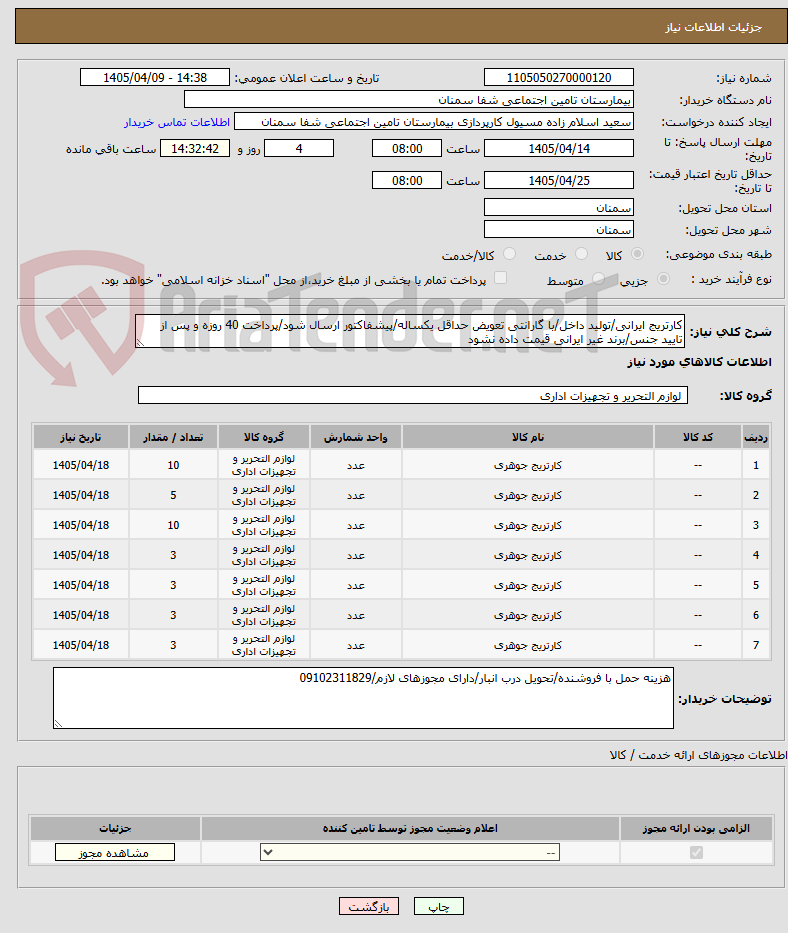
Task: Select the کالا/خدمت radio button
Action: 509,255
